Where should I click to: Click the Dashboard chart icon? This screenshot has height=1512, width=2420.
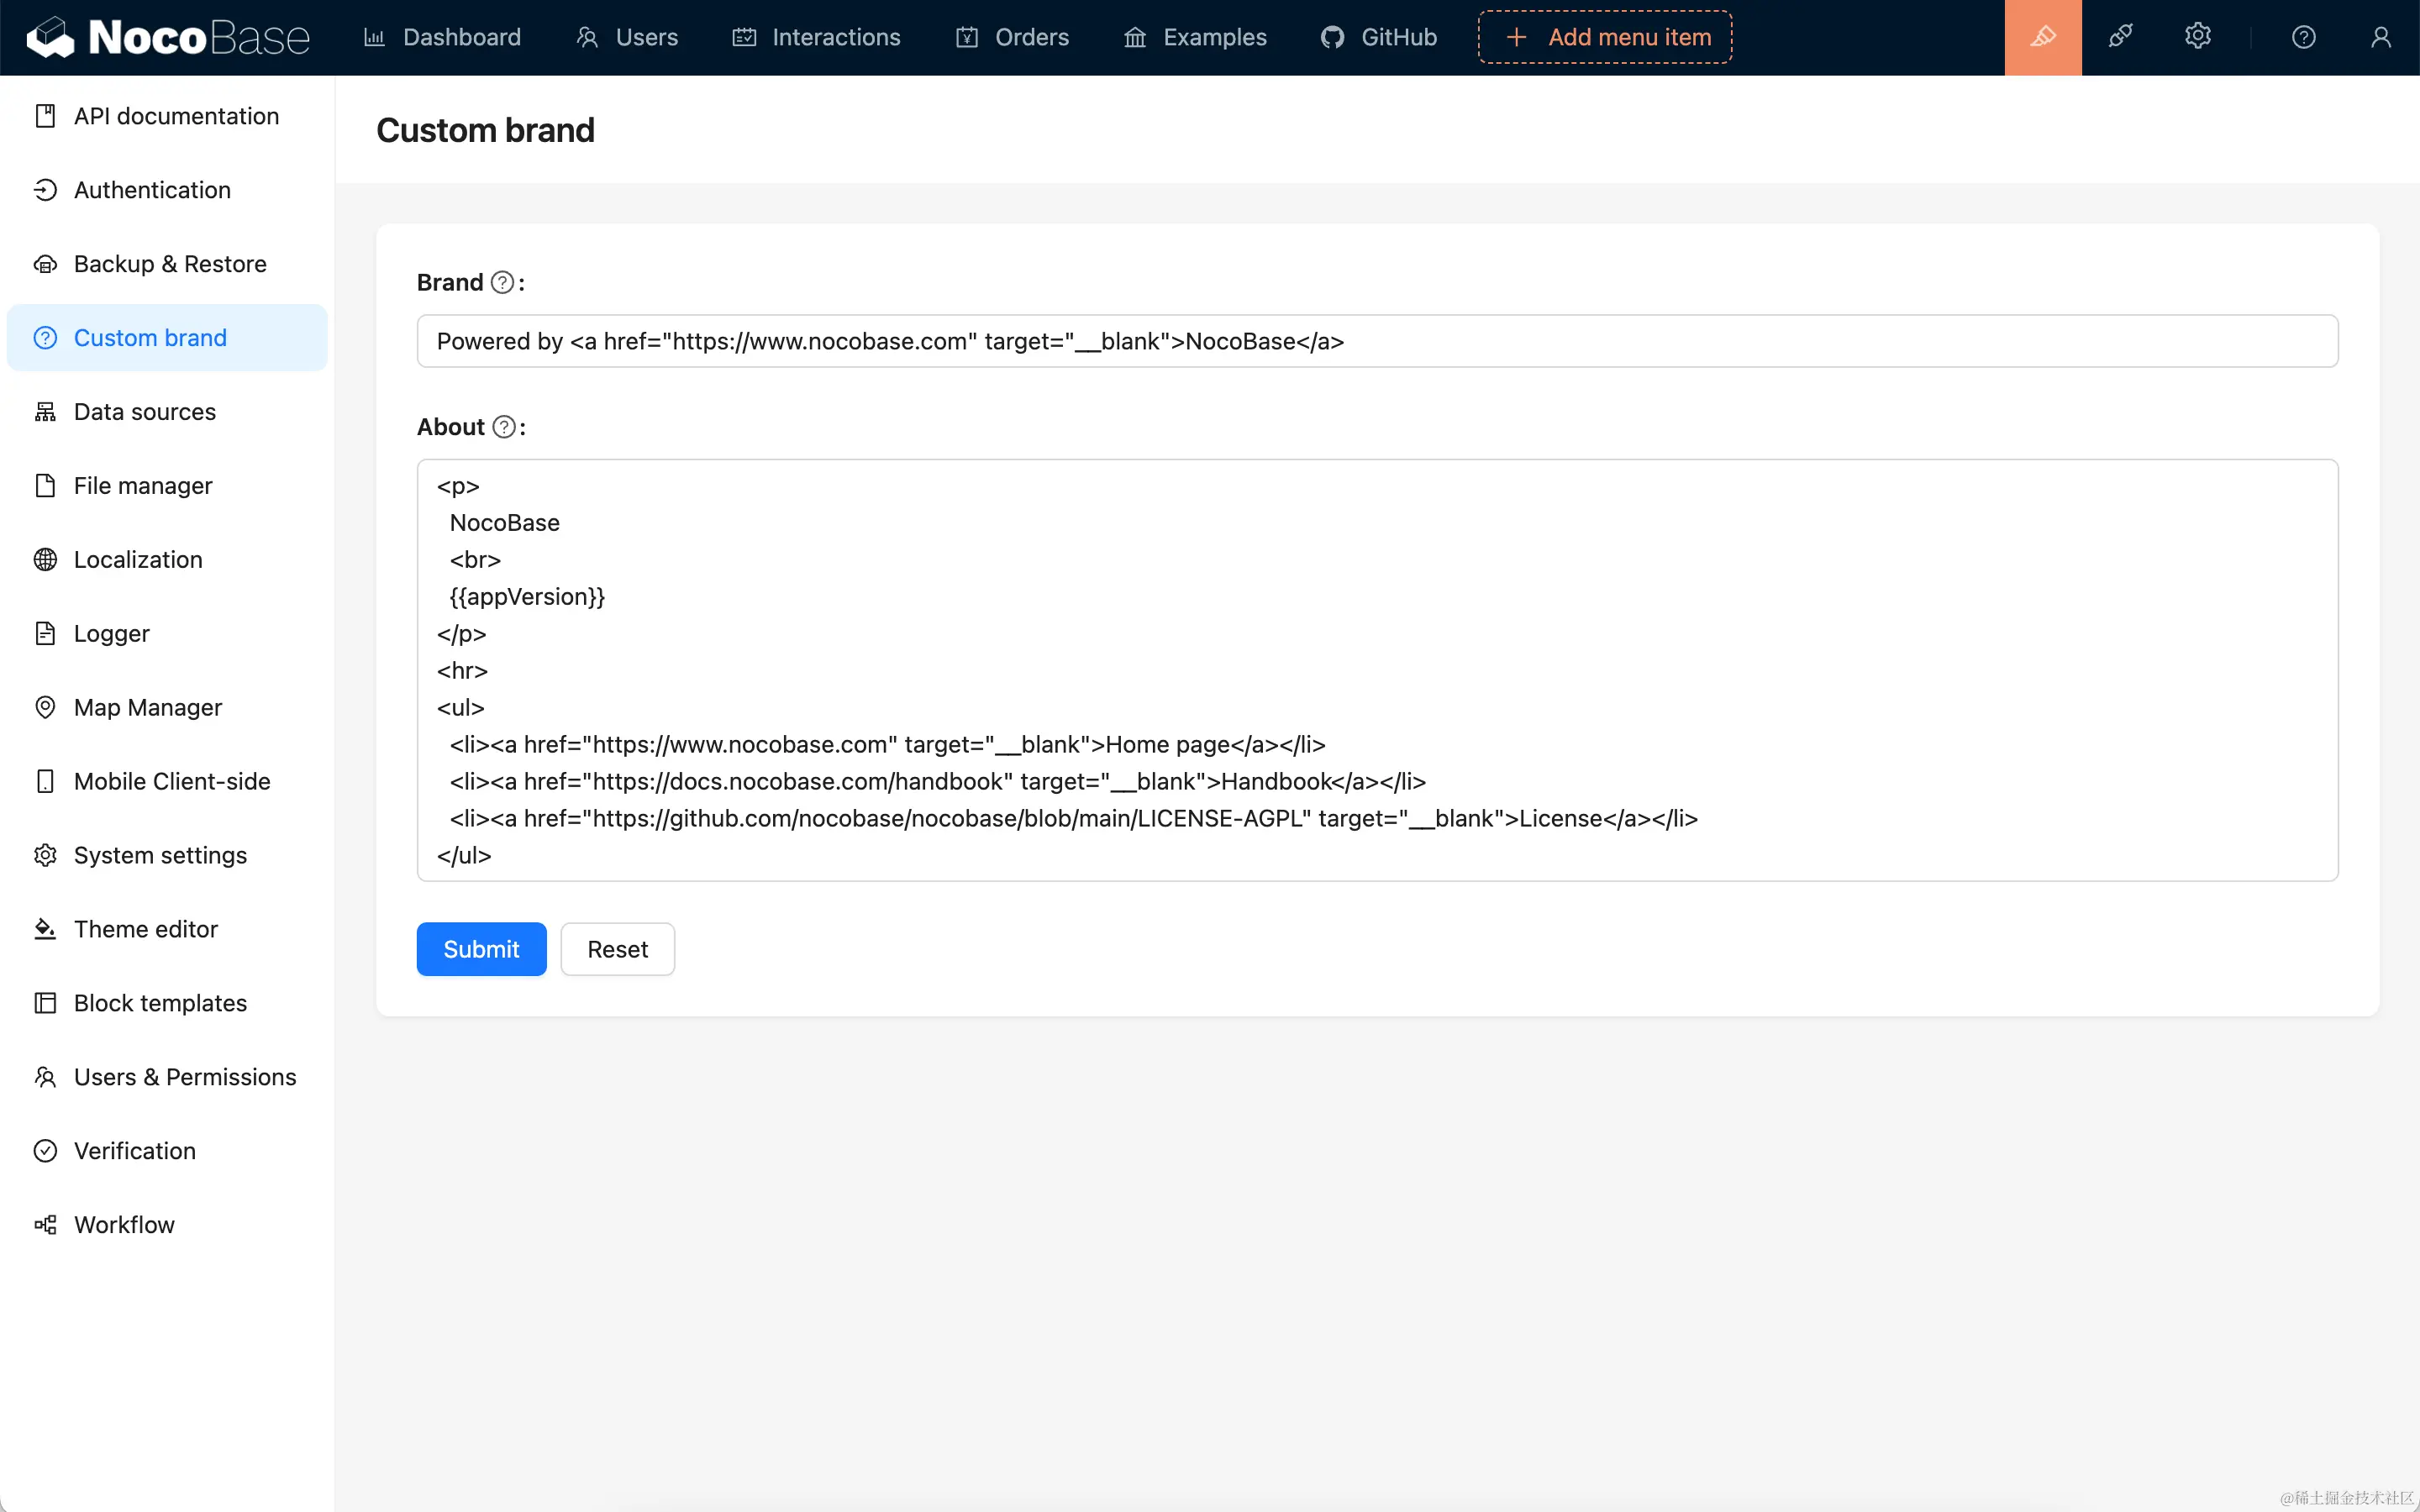(374, 38)
